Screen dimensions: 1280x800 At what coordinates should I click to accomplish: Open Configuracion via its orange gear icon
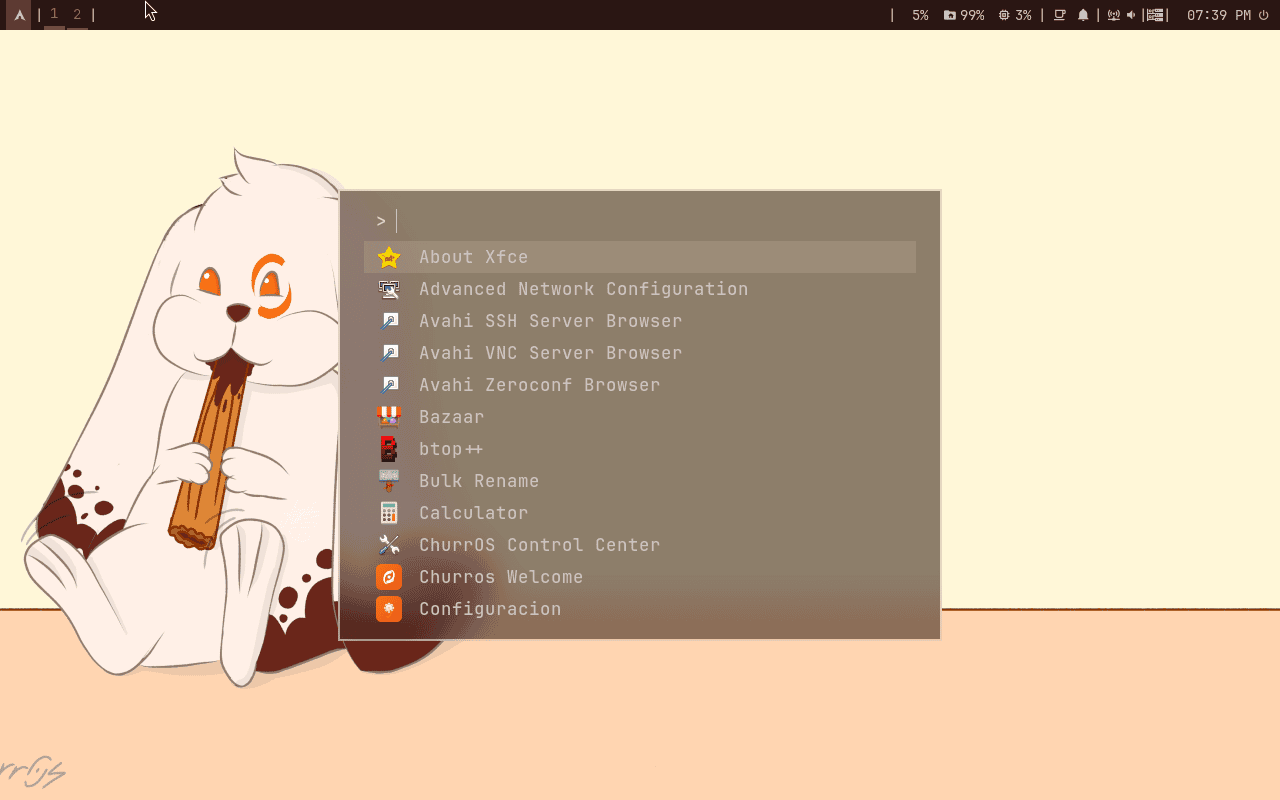pos(389,609)
